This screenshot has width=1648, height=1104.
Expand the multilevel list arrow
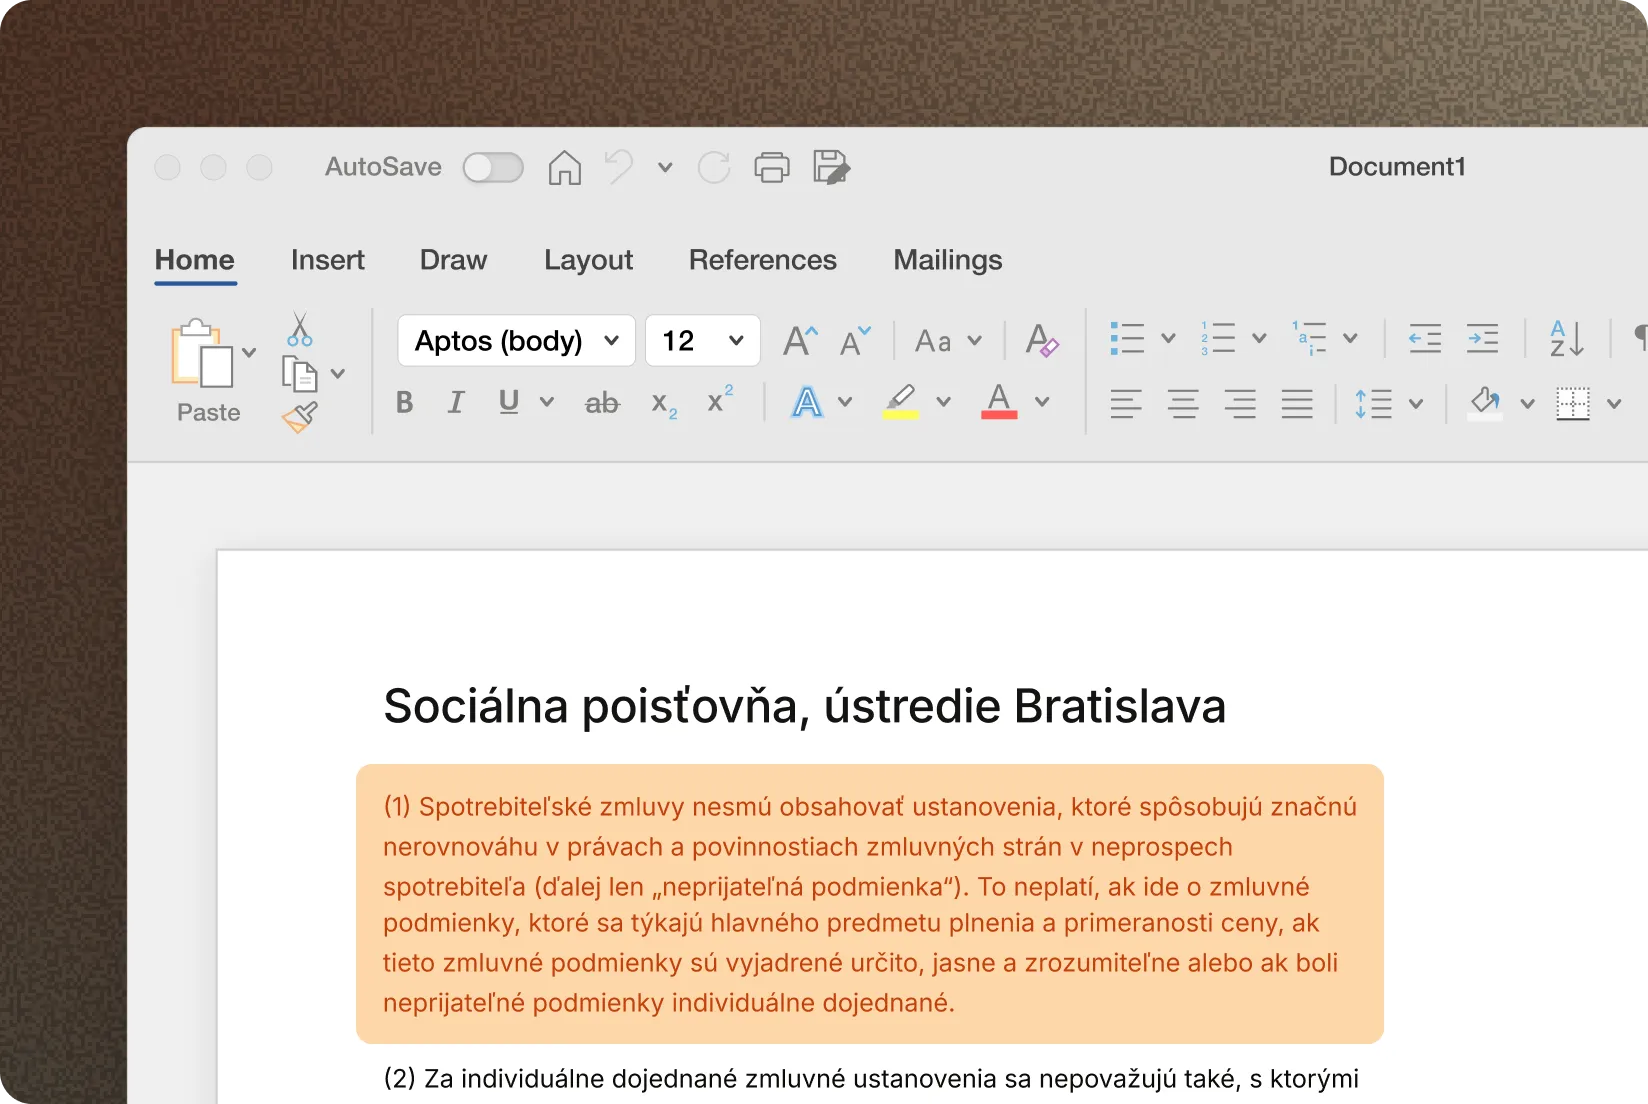pyautogui.click(x=1350, y=338)
